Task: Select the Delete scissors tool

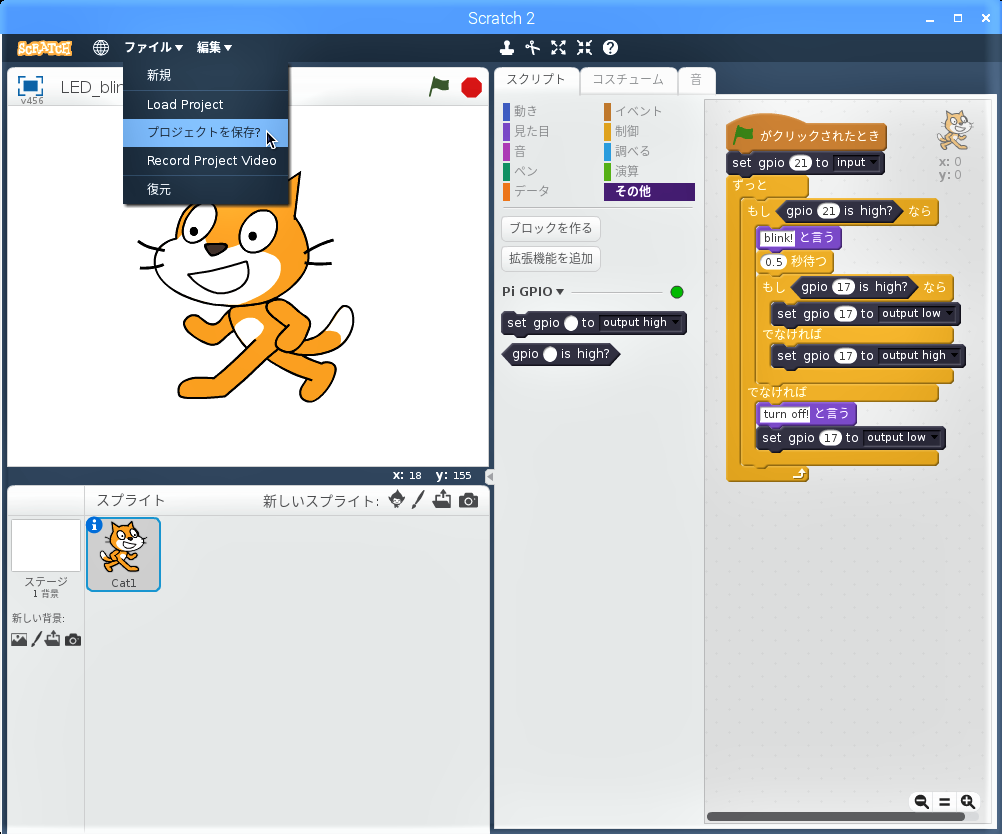Action: [x=532, y=48]
